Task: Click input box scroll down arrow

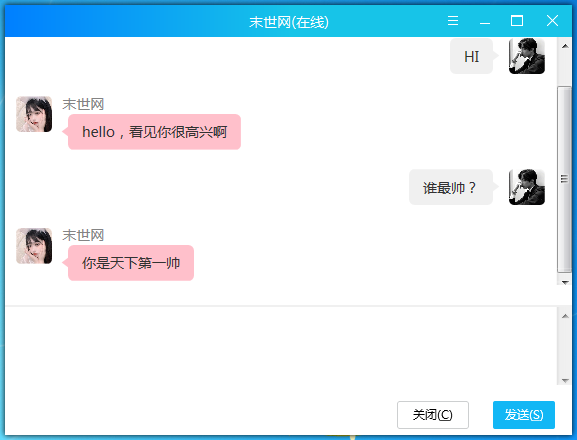Action: [x=565, y=380]
